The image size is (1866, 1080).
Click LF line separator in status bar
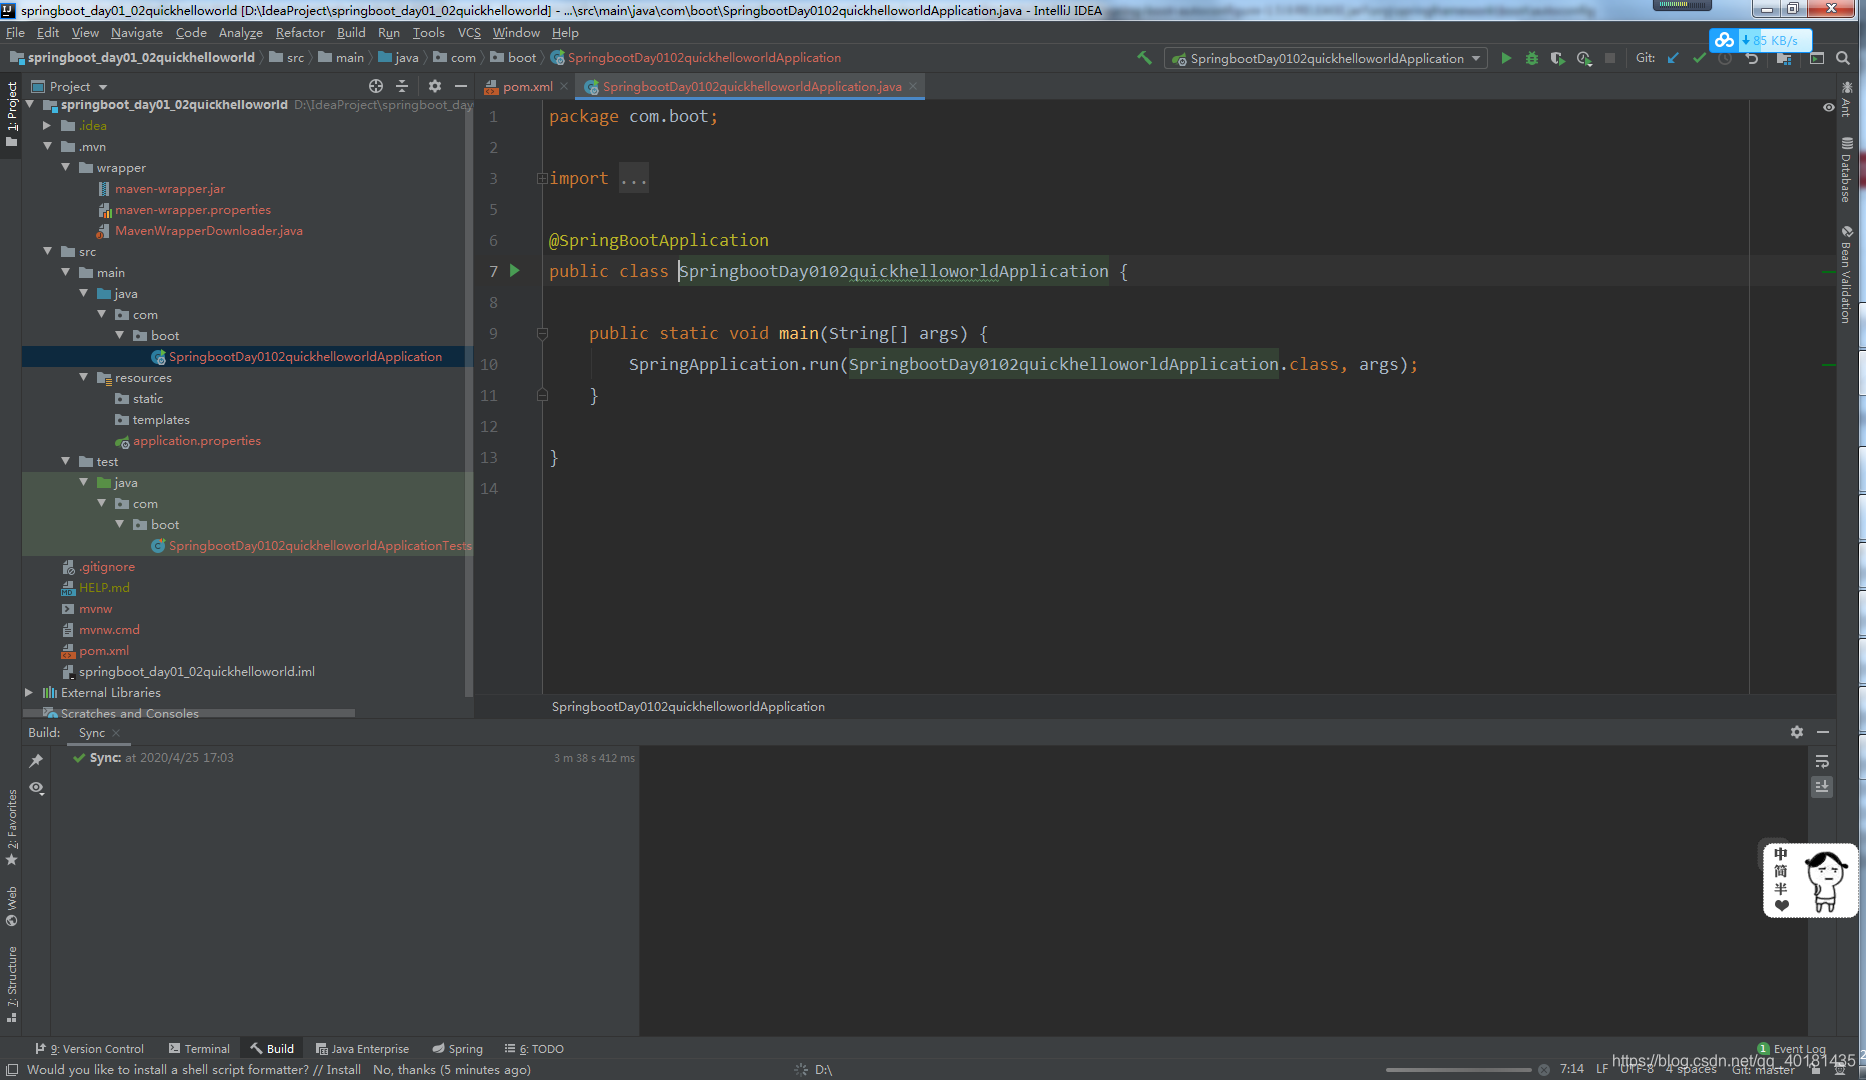[1602, 1069]
